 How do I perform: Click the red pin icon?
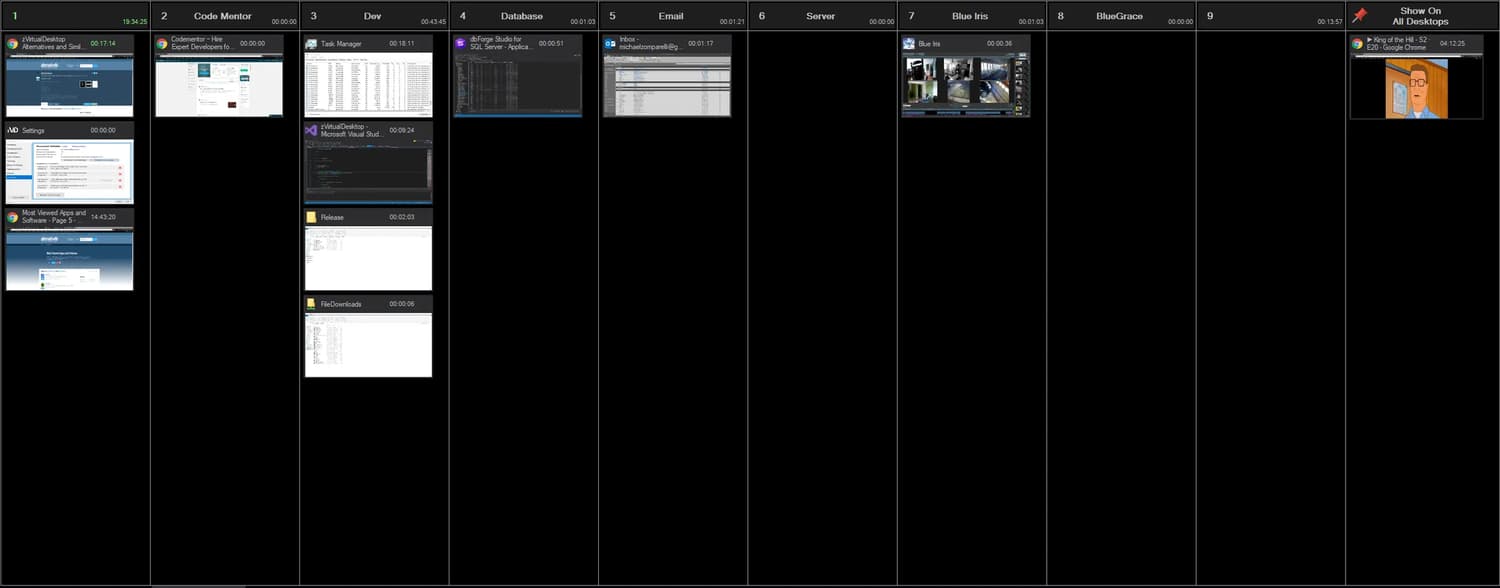[1359, 16]
